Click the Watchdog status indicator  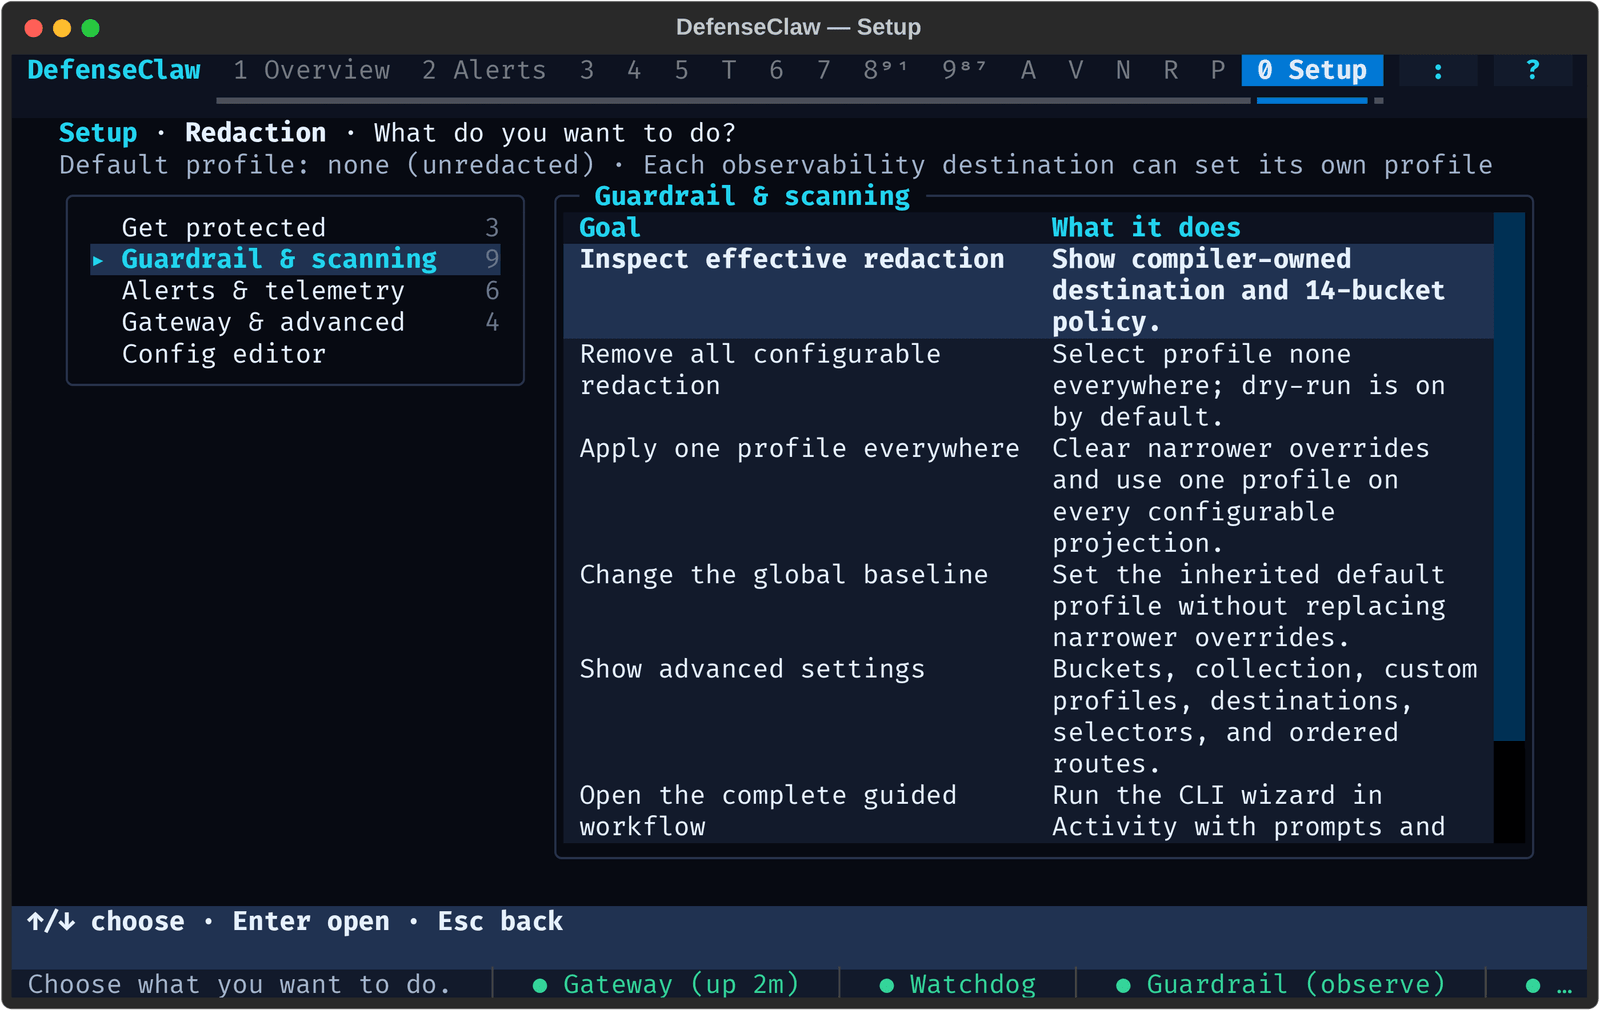(x=957, y=985)
